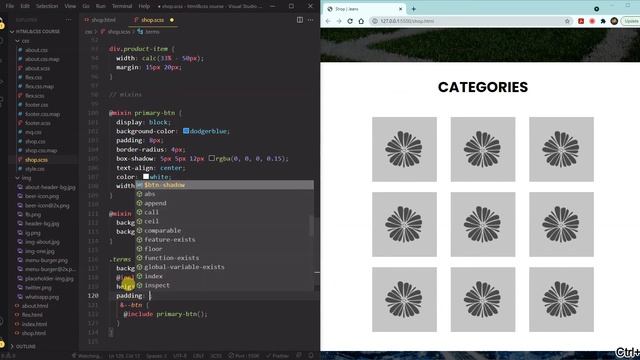Choose 'floor' autocomplete suggestion
Image resolution: width=640 pixels, height=360 pixels.
click(224, 249)
